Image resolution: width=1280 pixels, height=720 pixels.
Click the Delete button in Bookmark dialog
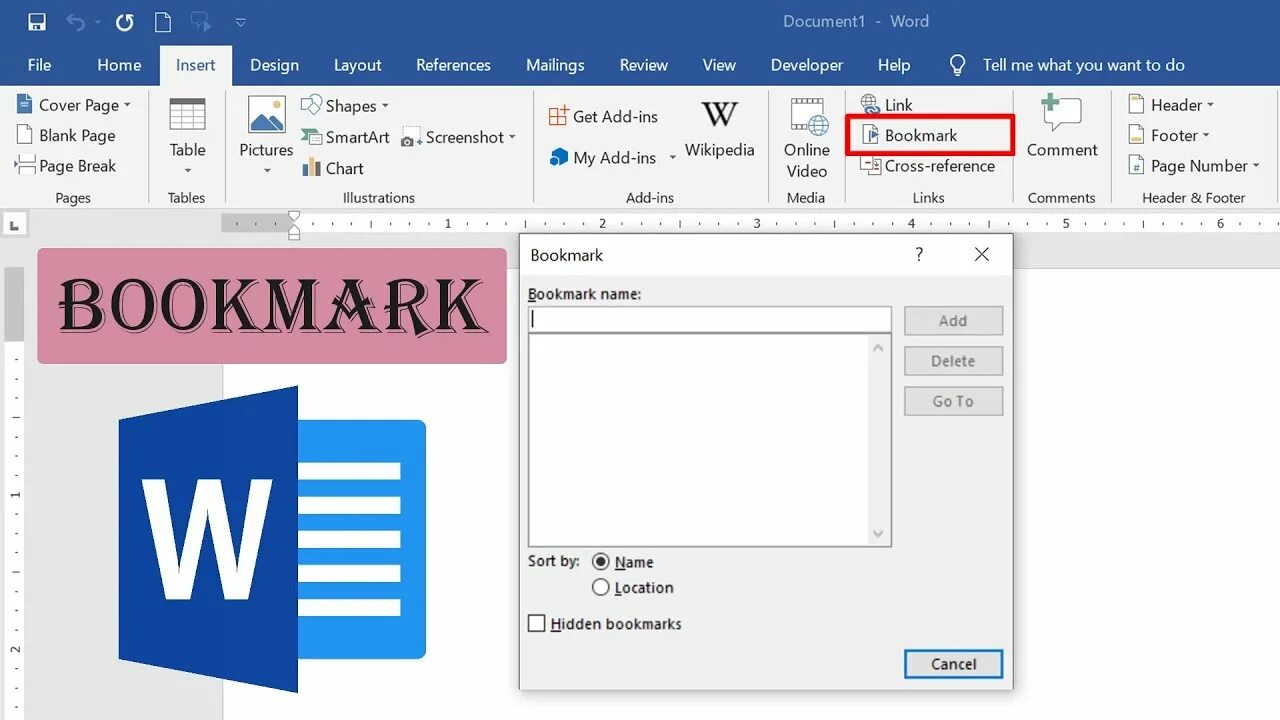point(953,361)
